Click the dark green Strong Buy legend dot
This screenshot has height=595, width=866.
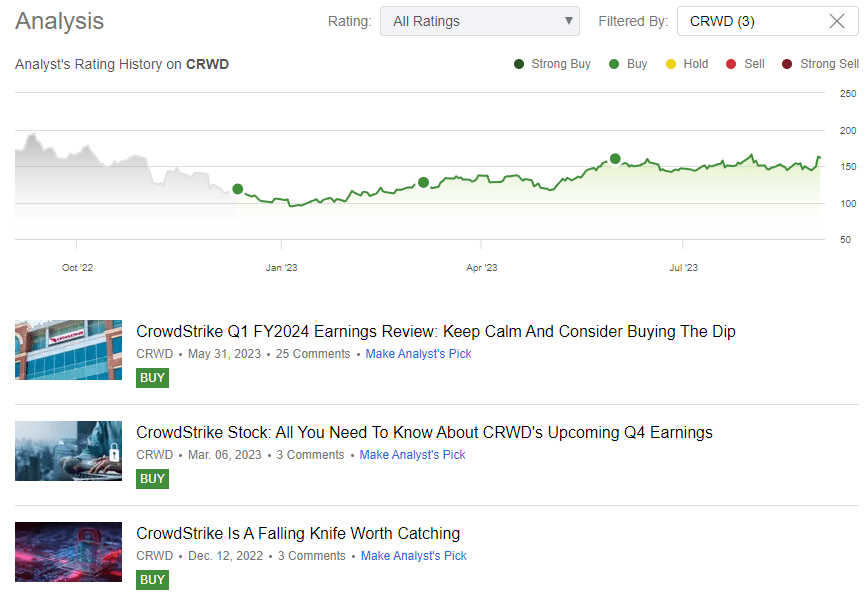(519, 63)
